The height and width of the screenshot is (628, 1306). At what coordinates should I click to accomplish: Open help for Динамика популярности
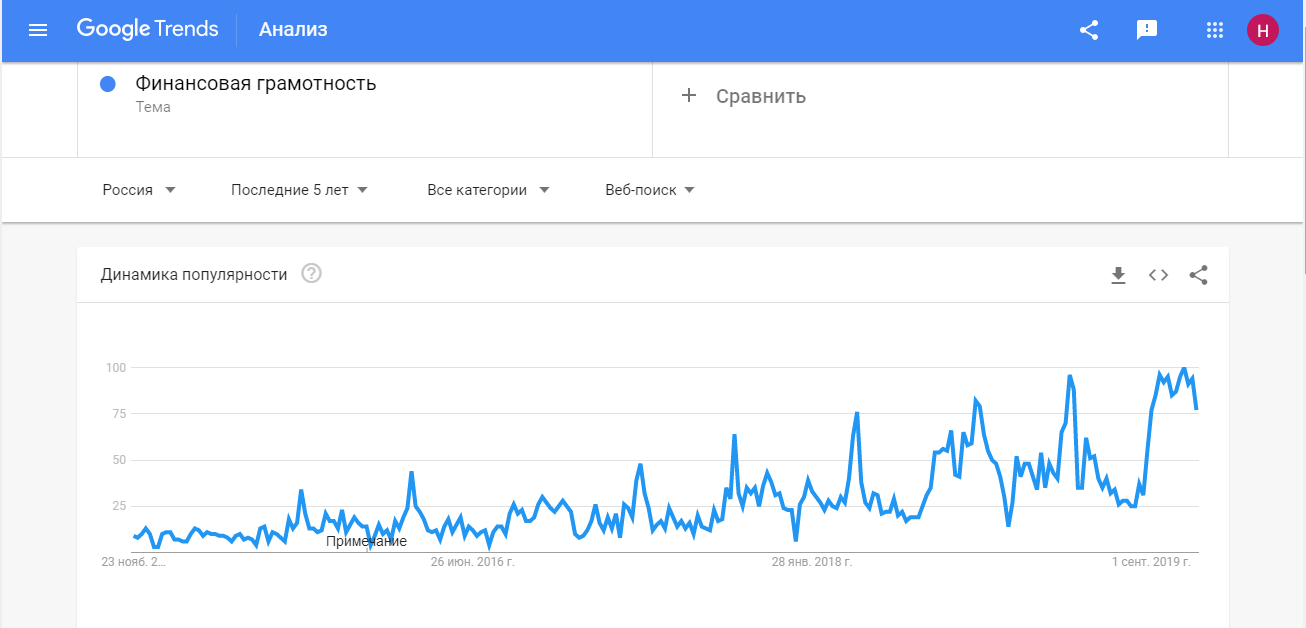coord(311,274)
